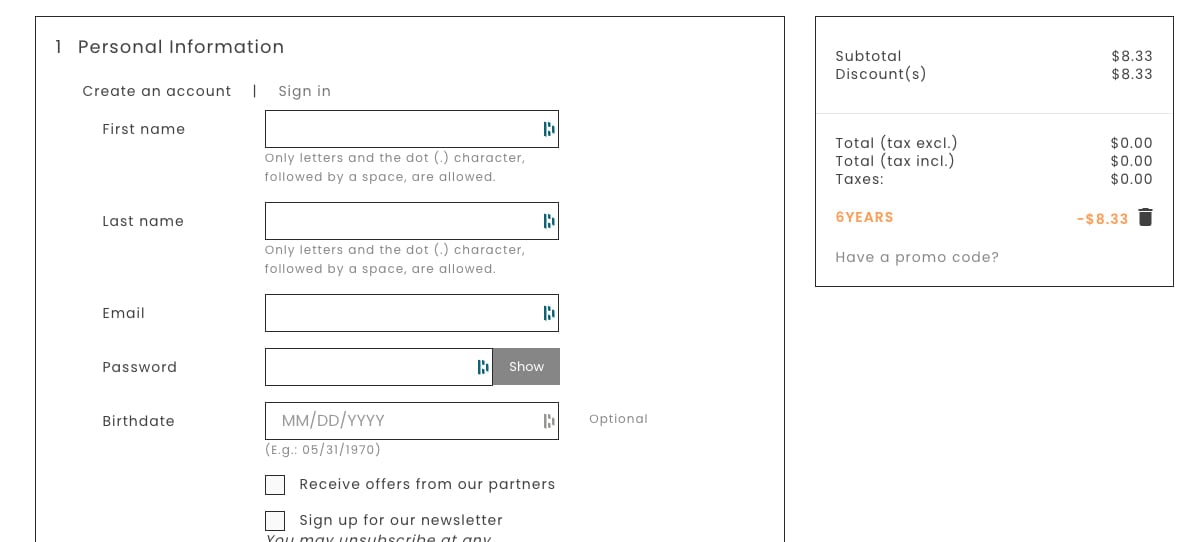Image resolution: width=1196 pixels, height=542 pixels.
Task: Click password manager icon in Last name field
Action: [x=548, y=221]
